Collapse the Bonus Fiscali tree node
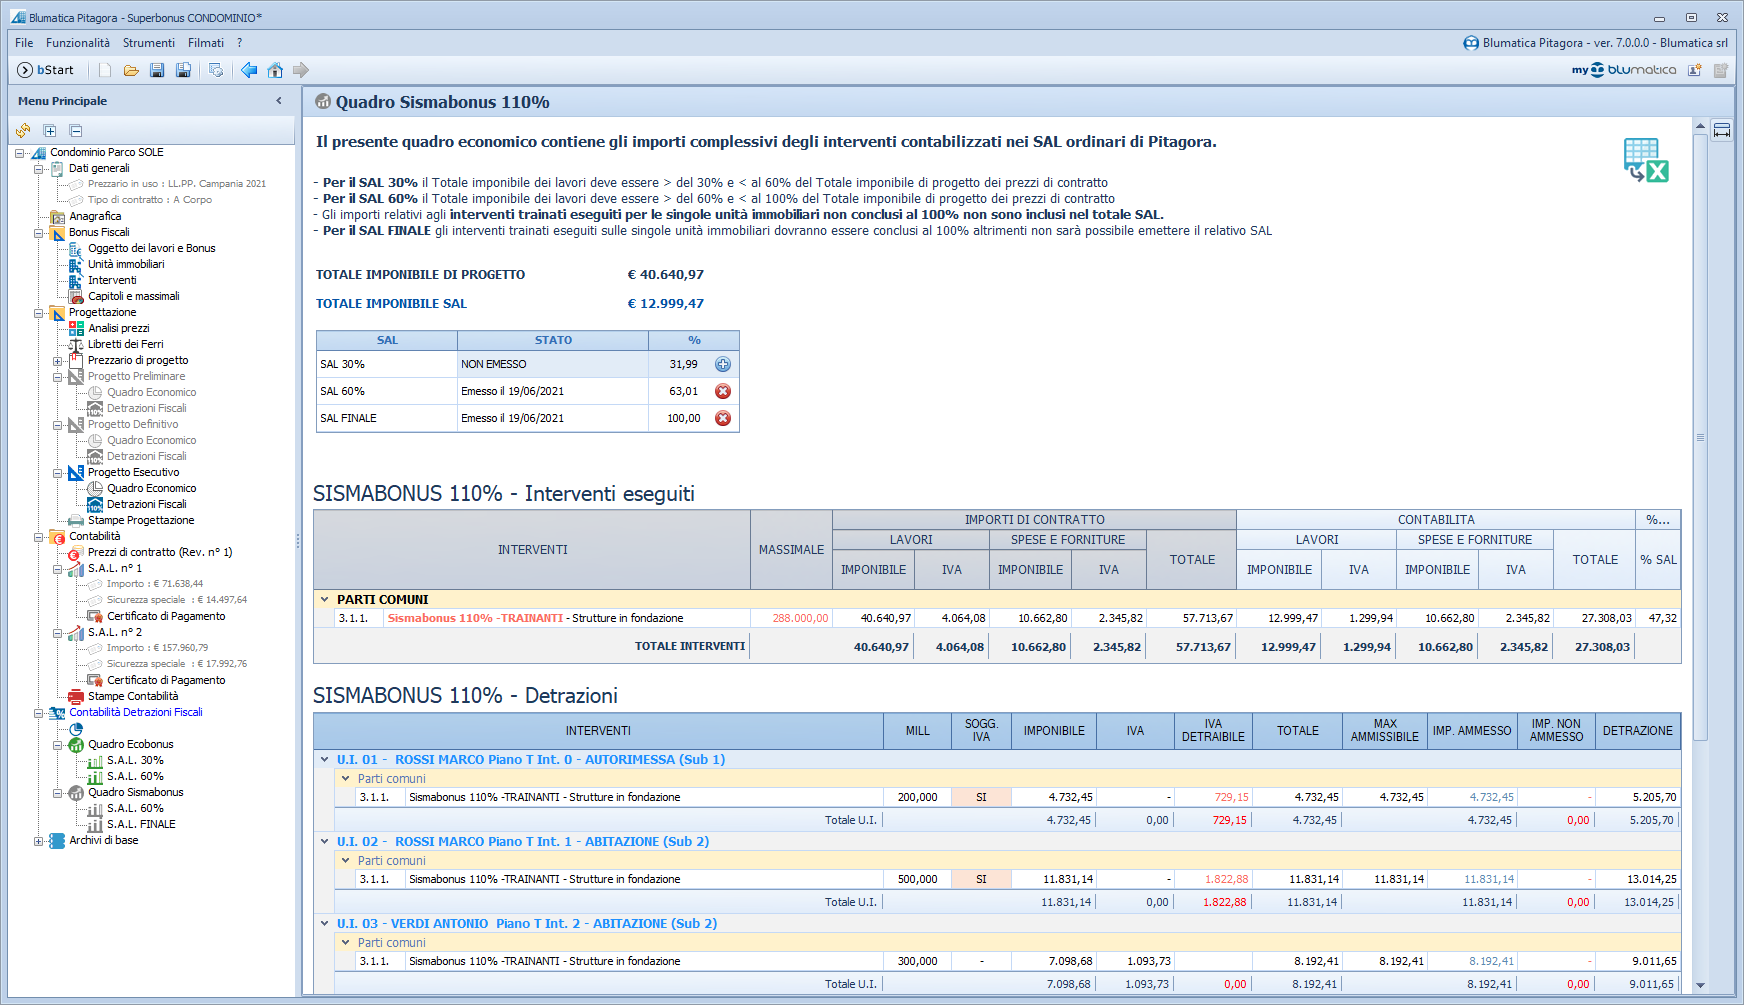Image resolution: width=1744 pixels, height=1005 pixels. (39, 233)
